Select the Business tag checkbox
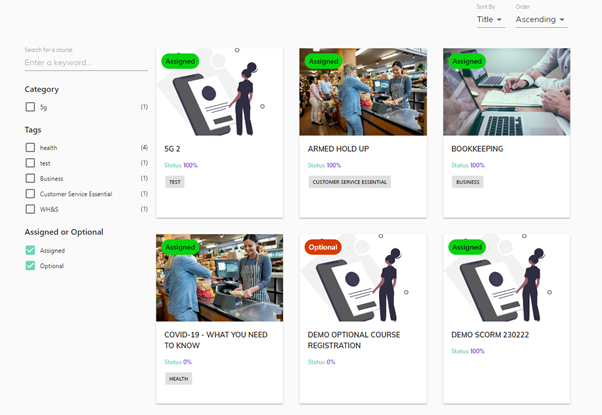Screen dimensions: 602x415 tap(30, 178)
